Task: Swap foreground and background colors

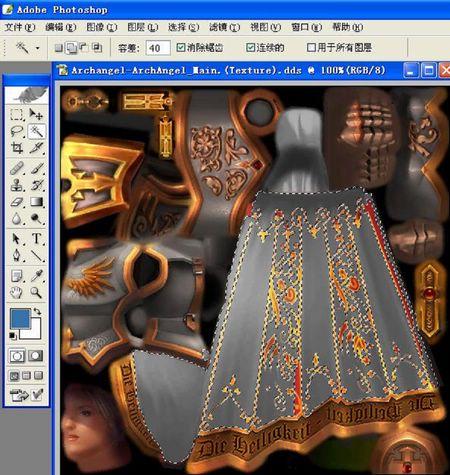Action: pyautogui.click(x=37, y=311)
